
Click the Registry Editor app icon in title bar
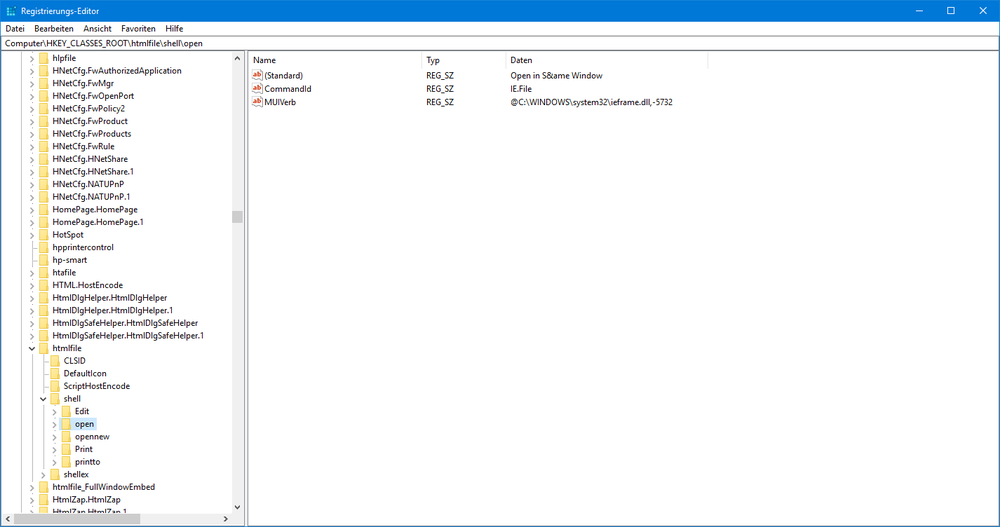tap(11, 10)
